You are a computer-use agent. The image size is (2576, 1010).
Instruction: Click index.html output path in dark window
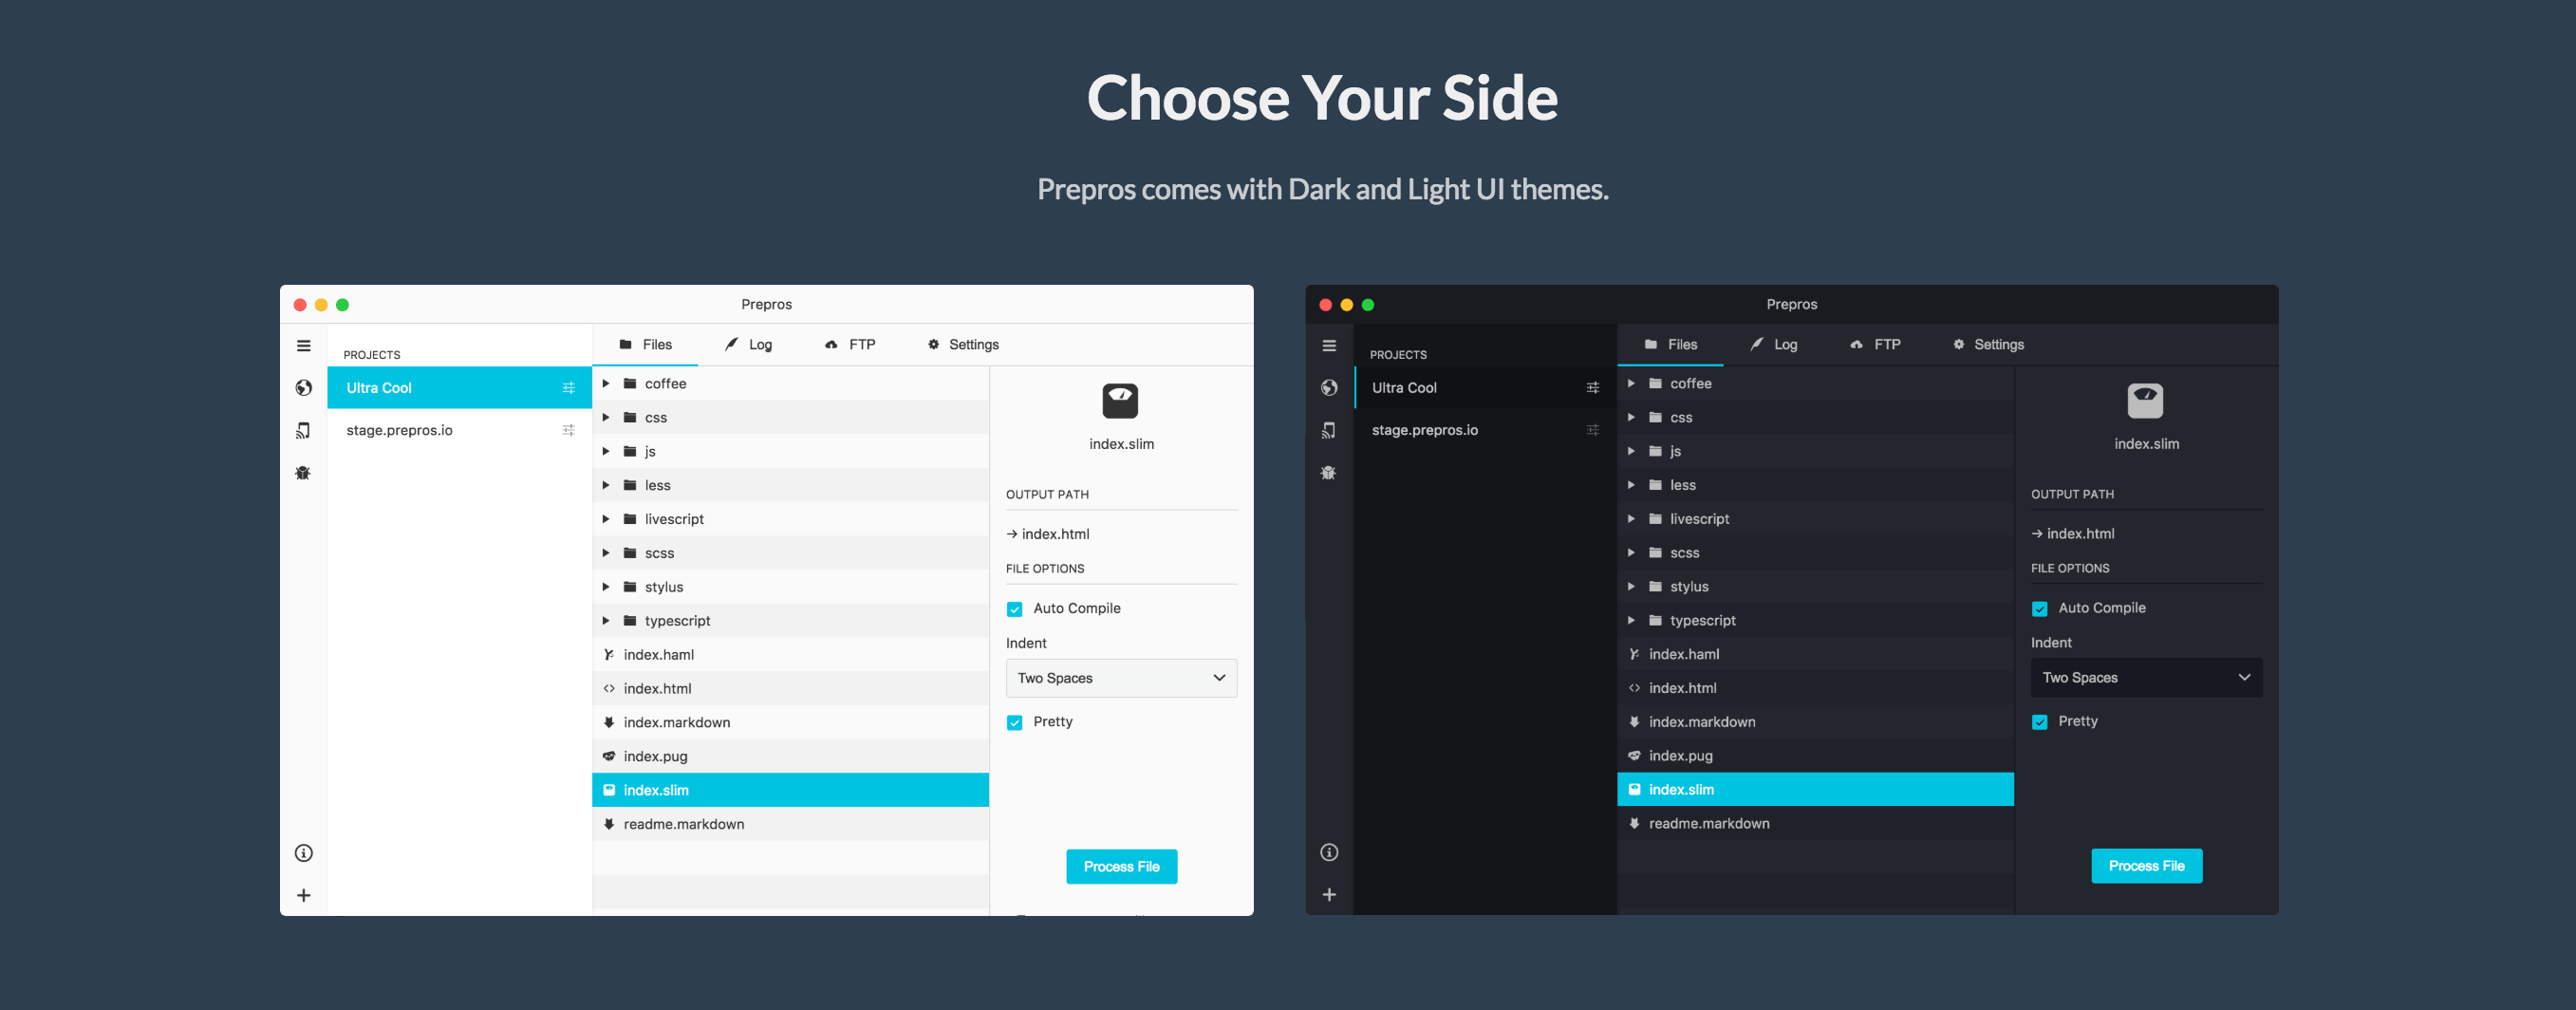[2073, 534]
